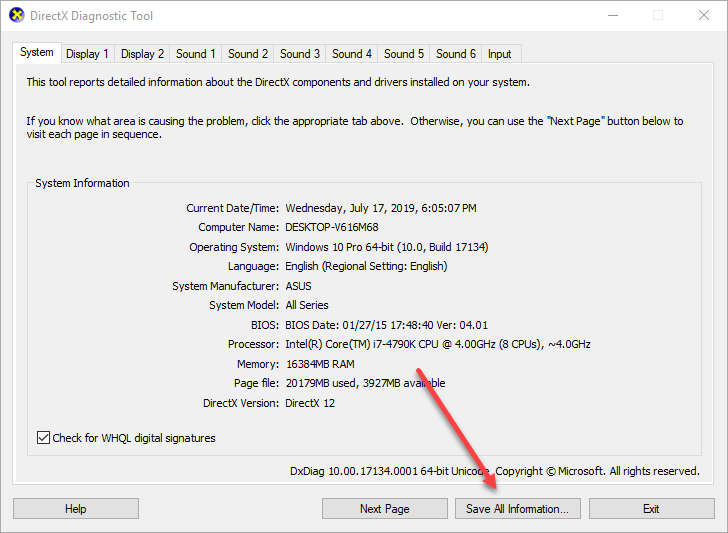This screenshot has height=533, width=728.
Task: Click the All Series model value
Action: (x=306, y=305)
